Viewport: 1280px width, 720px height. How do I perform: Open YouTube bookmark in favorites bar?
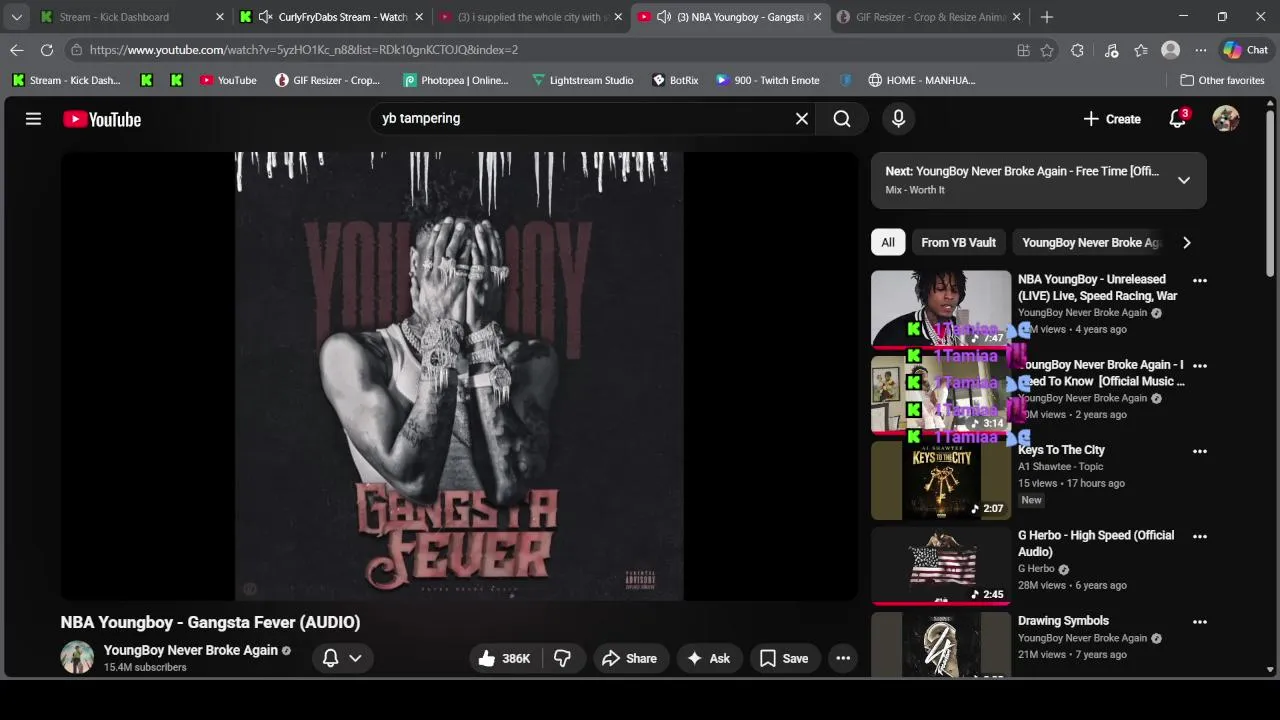tap(228, 80)
